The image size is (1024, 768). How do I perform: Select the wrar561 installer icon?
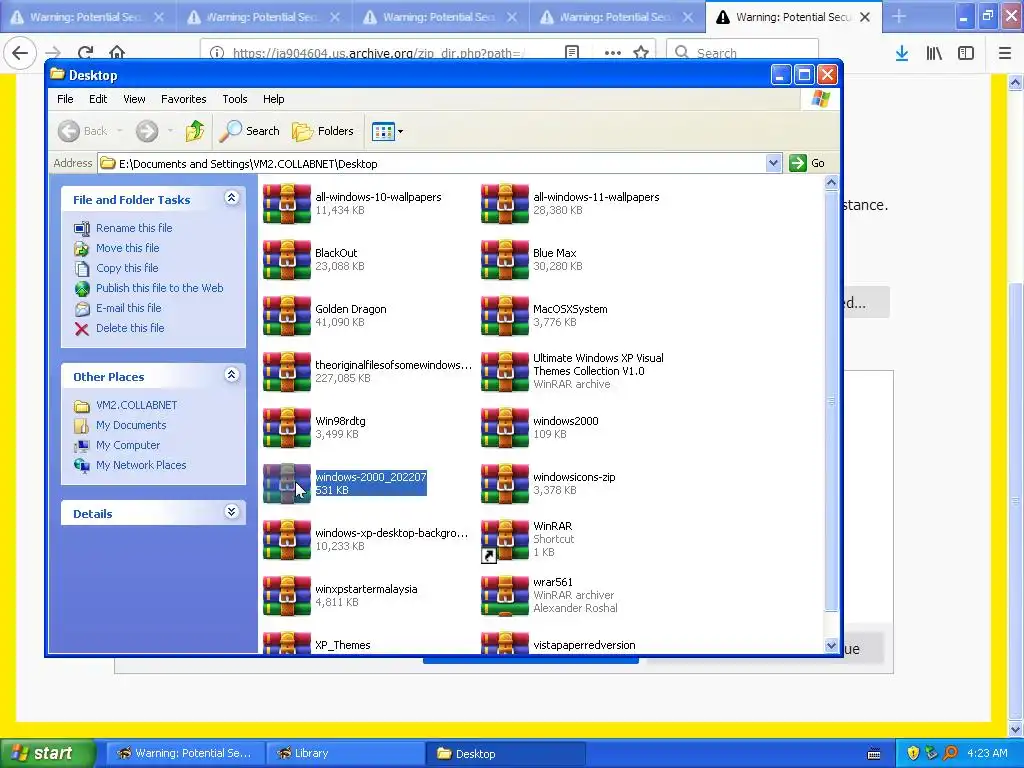click(x=505, y=595)
